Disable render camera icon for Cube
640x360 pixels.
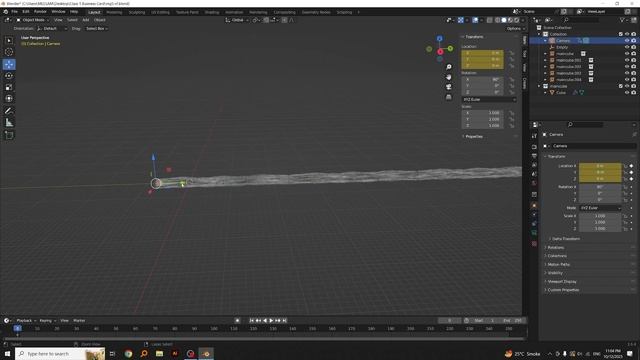(x=633, y=93)
